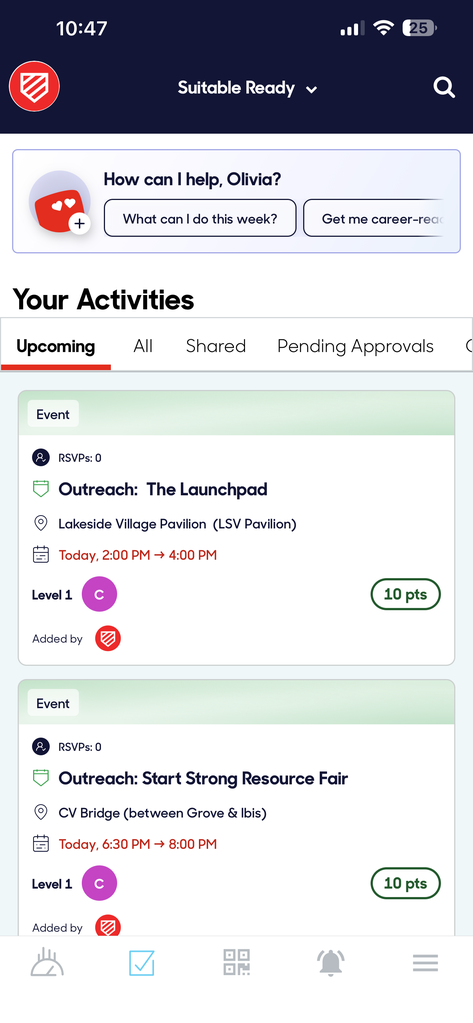Open the hamburger menu icon
This screenshot has height=1023, width=473.
pyautogui.click(x=425, y=963)
